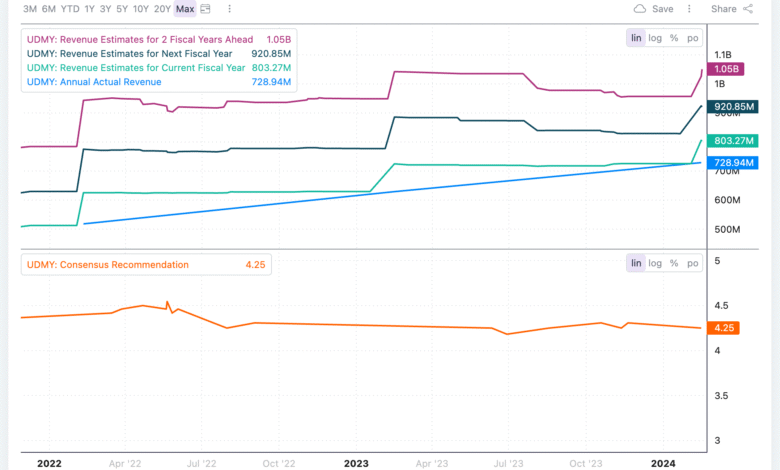Open the custom date range calendar icon
Viewport: 780px width, 470px height.
click(206, 9)
